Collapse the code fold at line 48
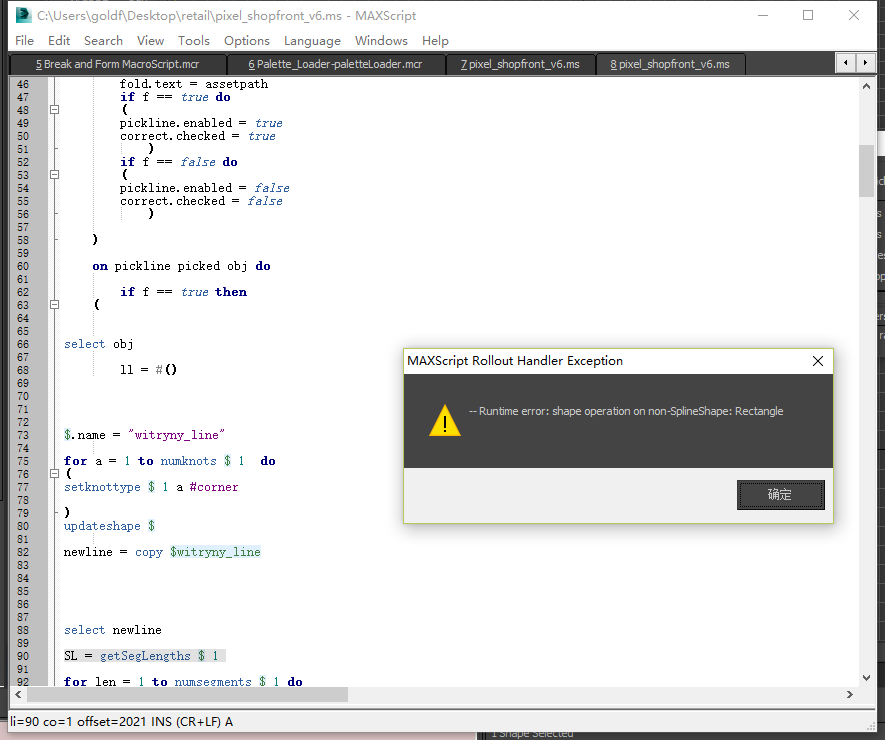885x740 pixels. (55, 110)
